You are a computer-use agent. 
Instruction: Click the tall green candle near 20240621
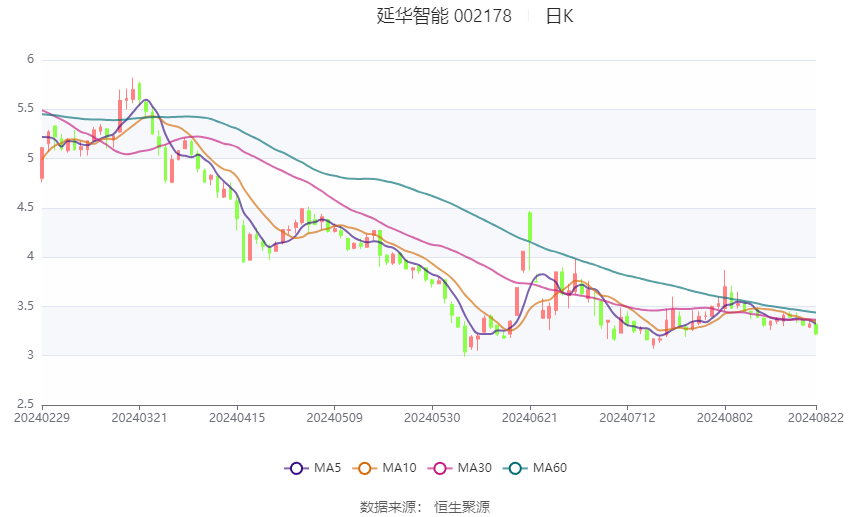[530, 227]
